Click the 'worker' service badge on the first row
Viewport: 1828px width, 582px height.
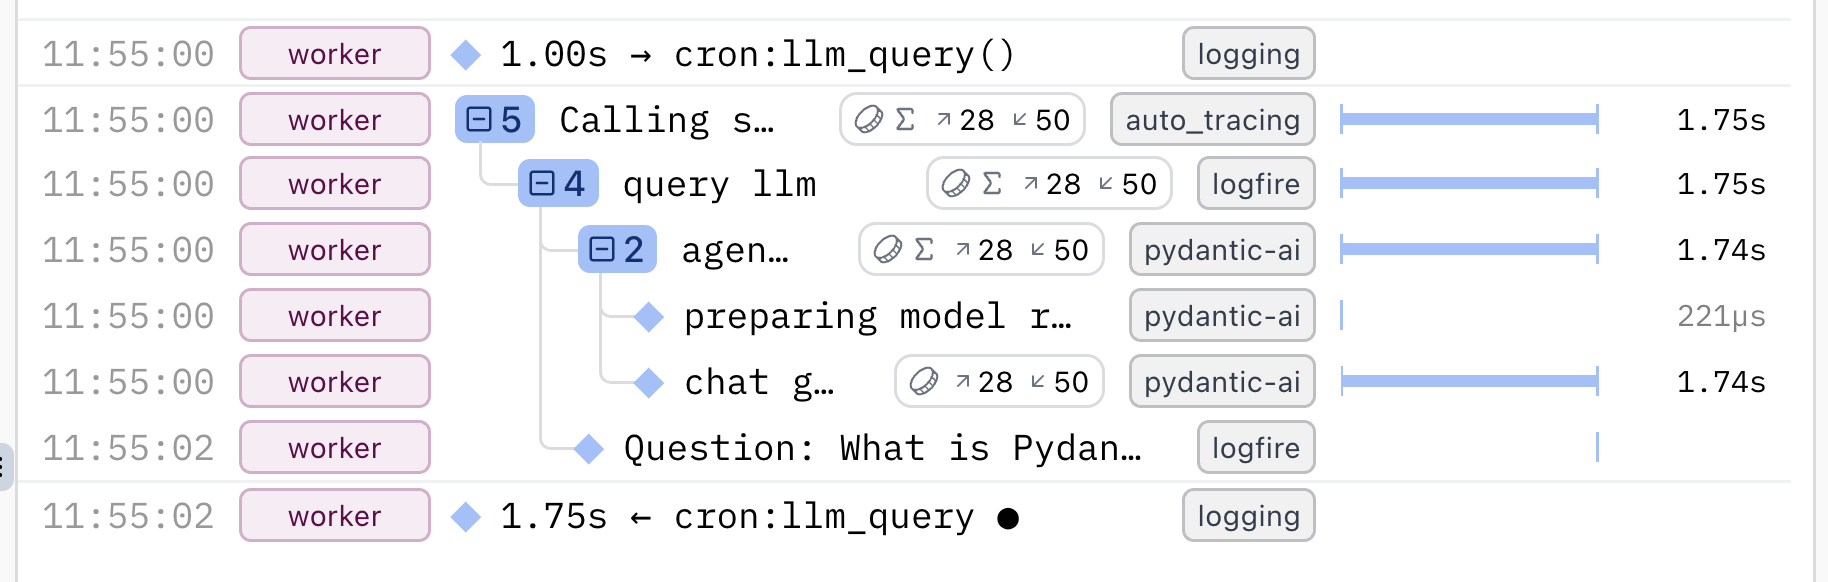335,54
